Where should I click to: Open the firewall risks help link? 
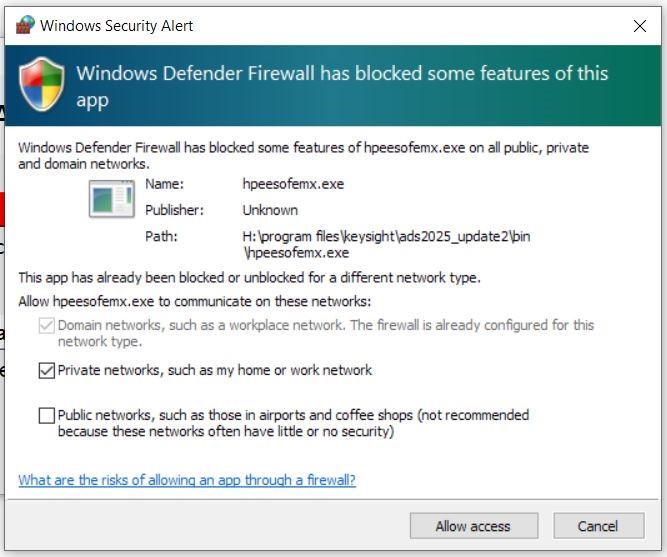click(187, 480)
